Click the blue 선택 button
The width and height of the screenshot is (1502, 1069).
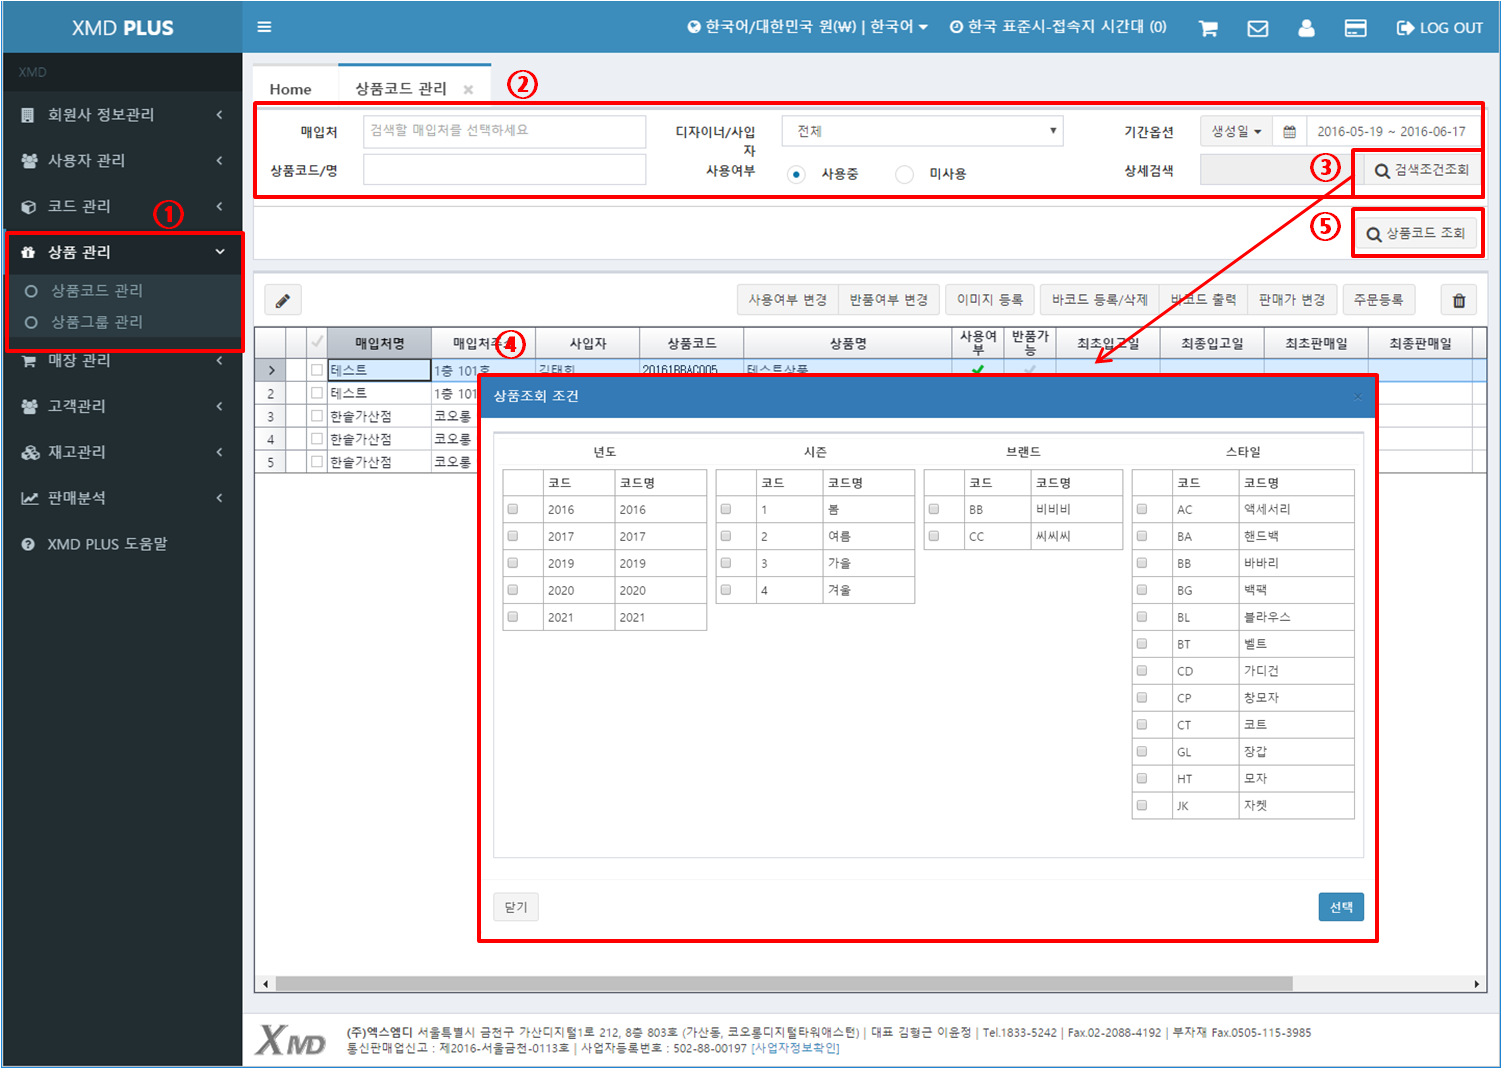1341,907
